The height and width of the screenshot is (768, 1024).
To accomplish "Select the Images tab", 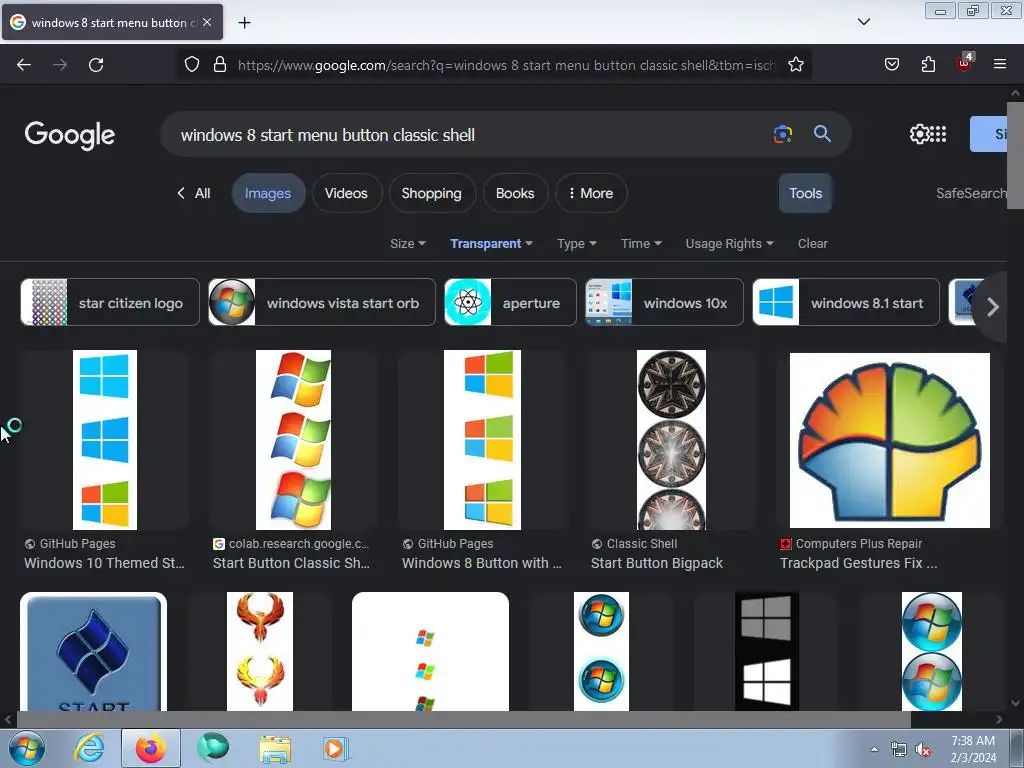I will 268,193.
